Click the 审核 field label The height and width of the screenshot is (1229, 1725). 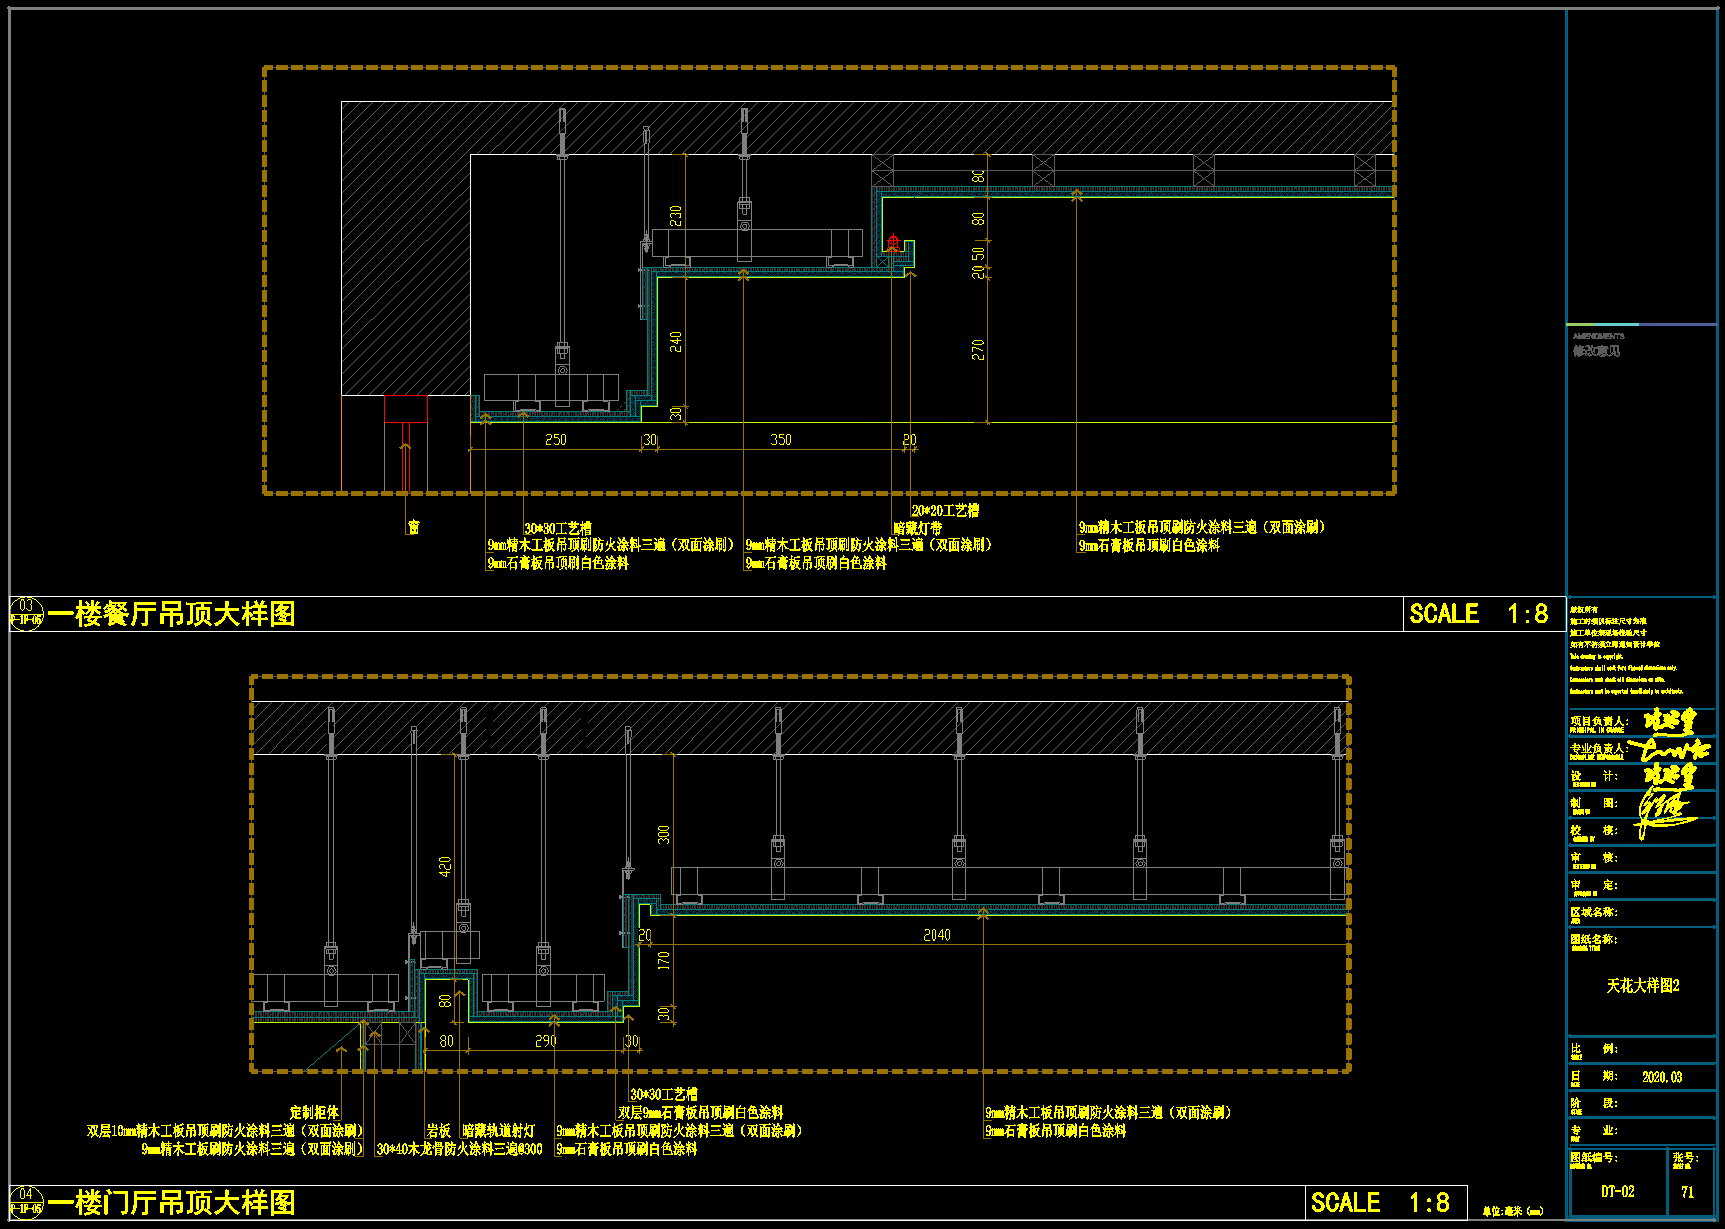(x=1594, y=857)
